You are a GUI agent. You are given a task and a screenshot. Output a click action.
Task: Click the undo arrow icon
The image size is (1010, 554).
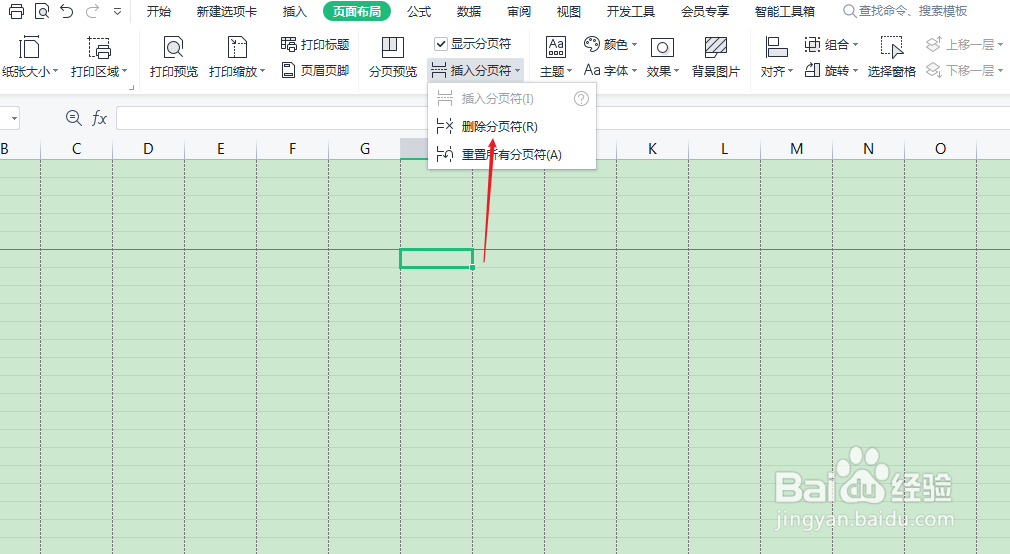pyautogui.click(x=66, y=11)
